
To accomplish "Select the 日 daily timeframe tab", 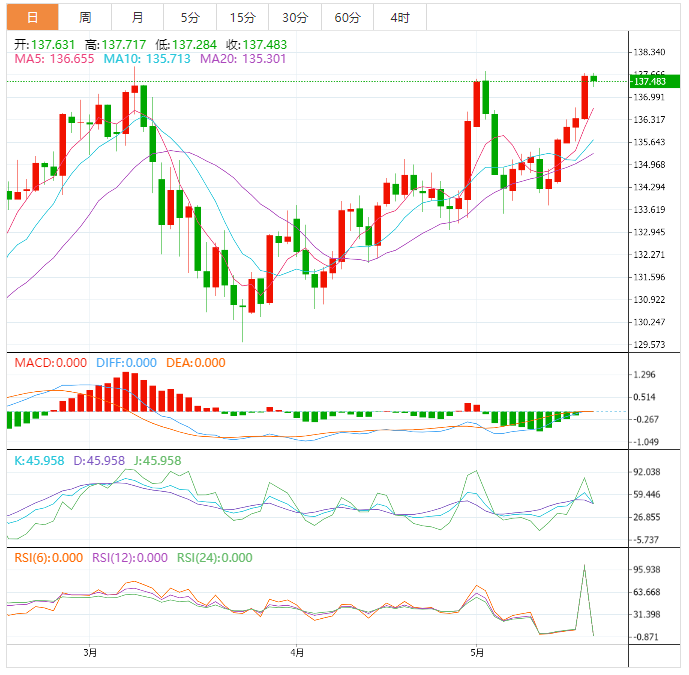I will [x=33, y=17].
